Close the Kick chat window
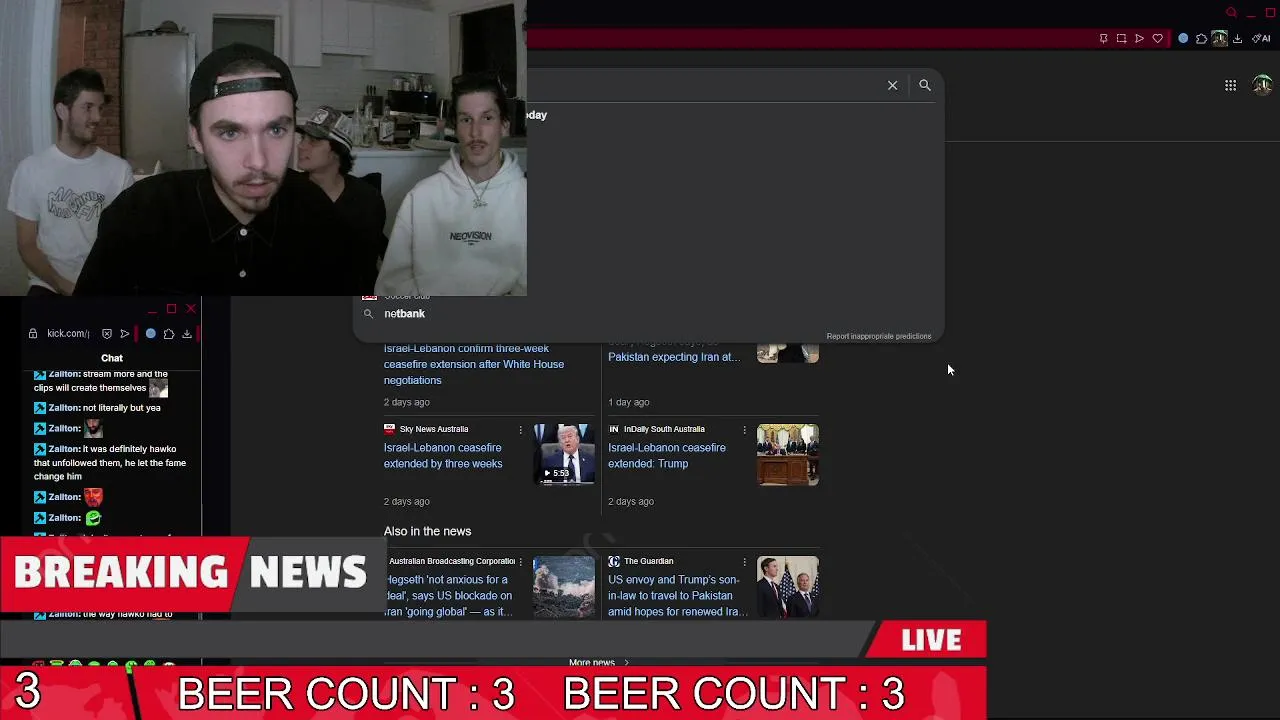Image resolution: width=1280 pixels, height=720 pixels. point(191,309)
